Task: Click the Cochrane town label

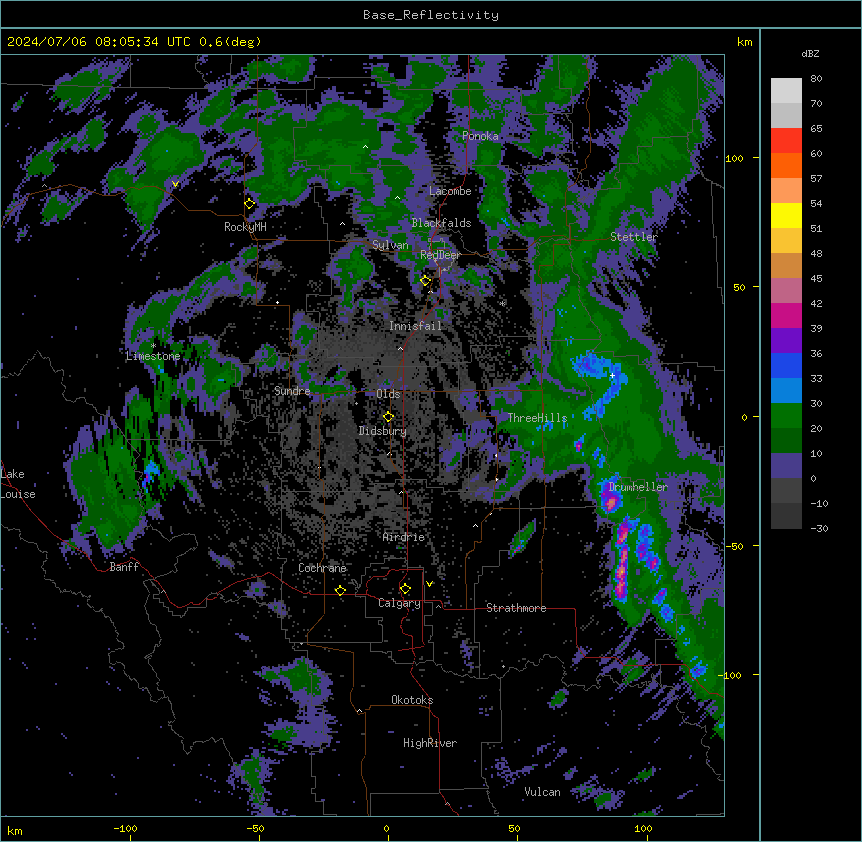Action: (322, 568)
